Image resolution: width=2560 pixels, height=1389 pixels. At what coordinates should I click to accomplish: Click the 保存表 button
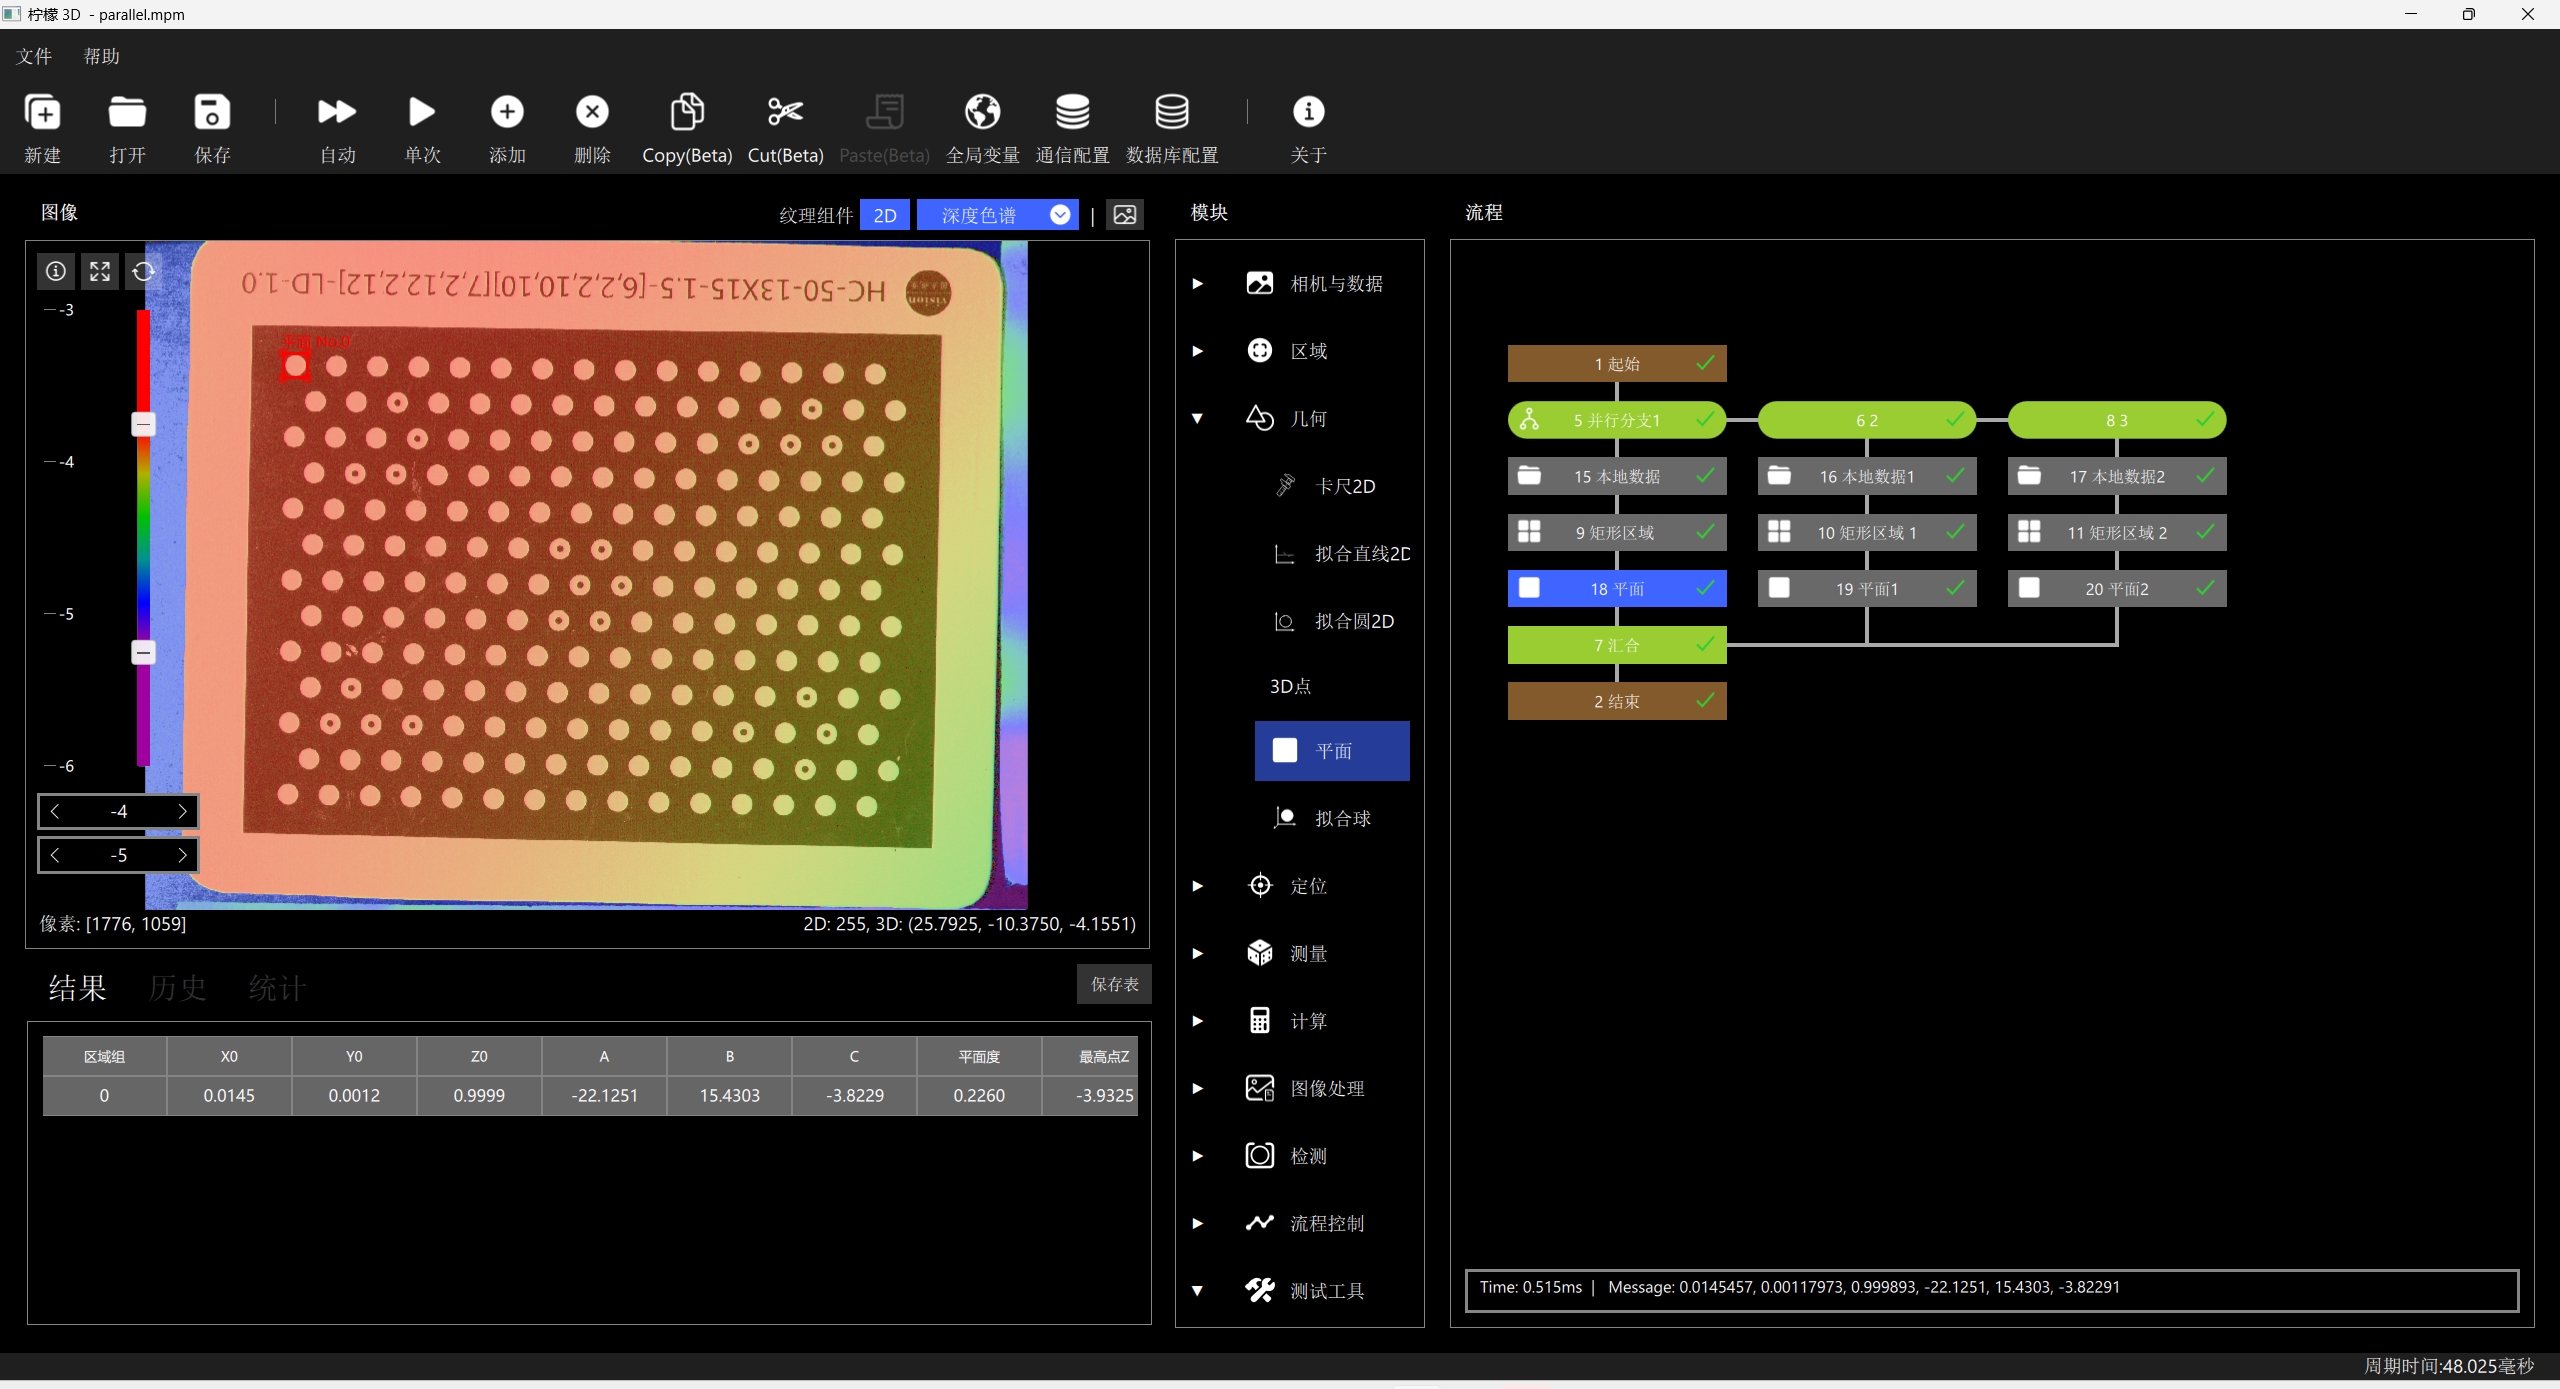[1114, 984]
